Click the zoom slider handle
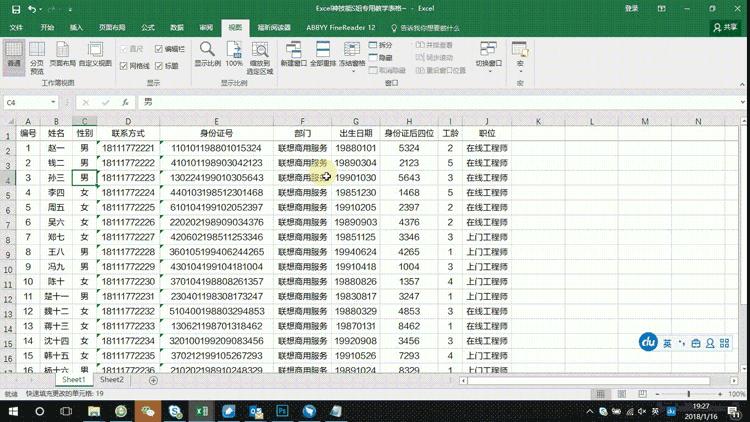 (689, 394)
